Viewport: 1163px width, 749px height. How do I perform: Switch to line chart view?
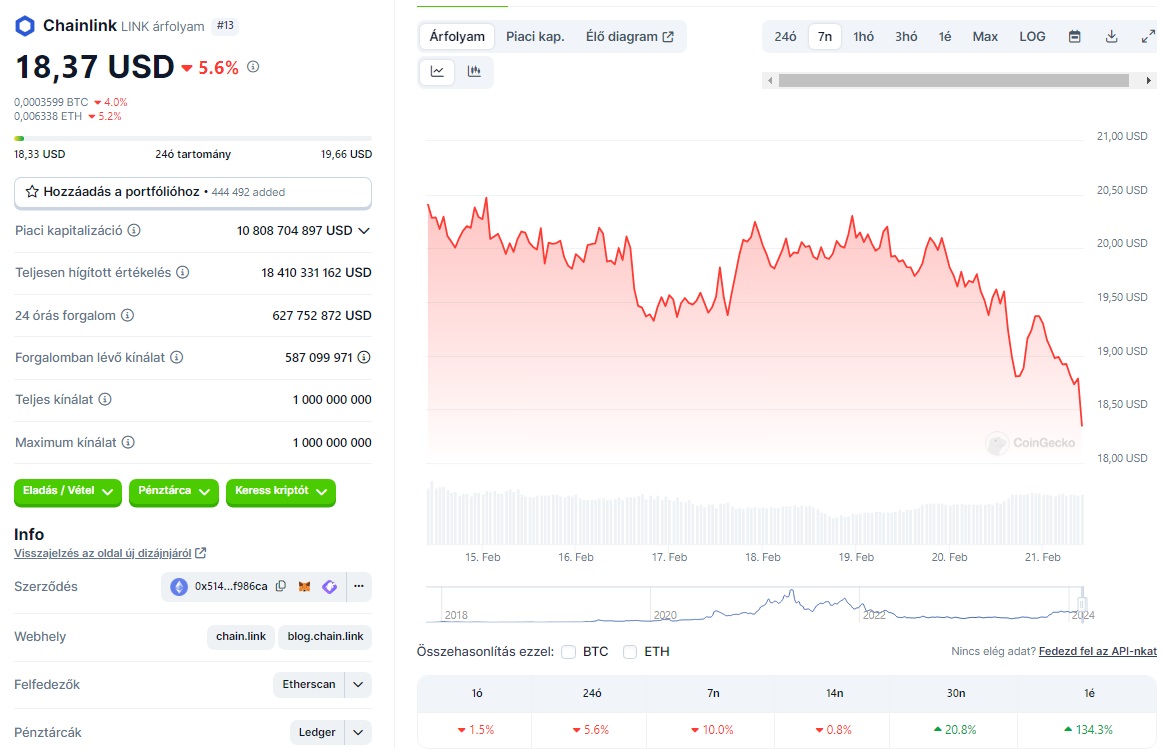pos(438,72)
